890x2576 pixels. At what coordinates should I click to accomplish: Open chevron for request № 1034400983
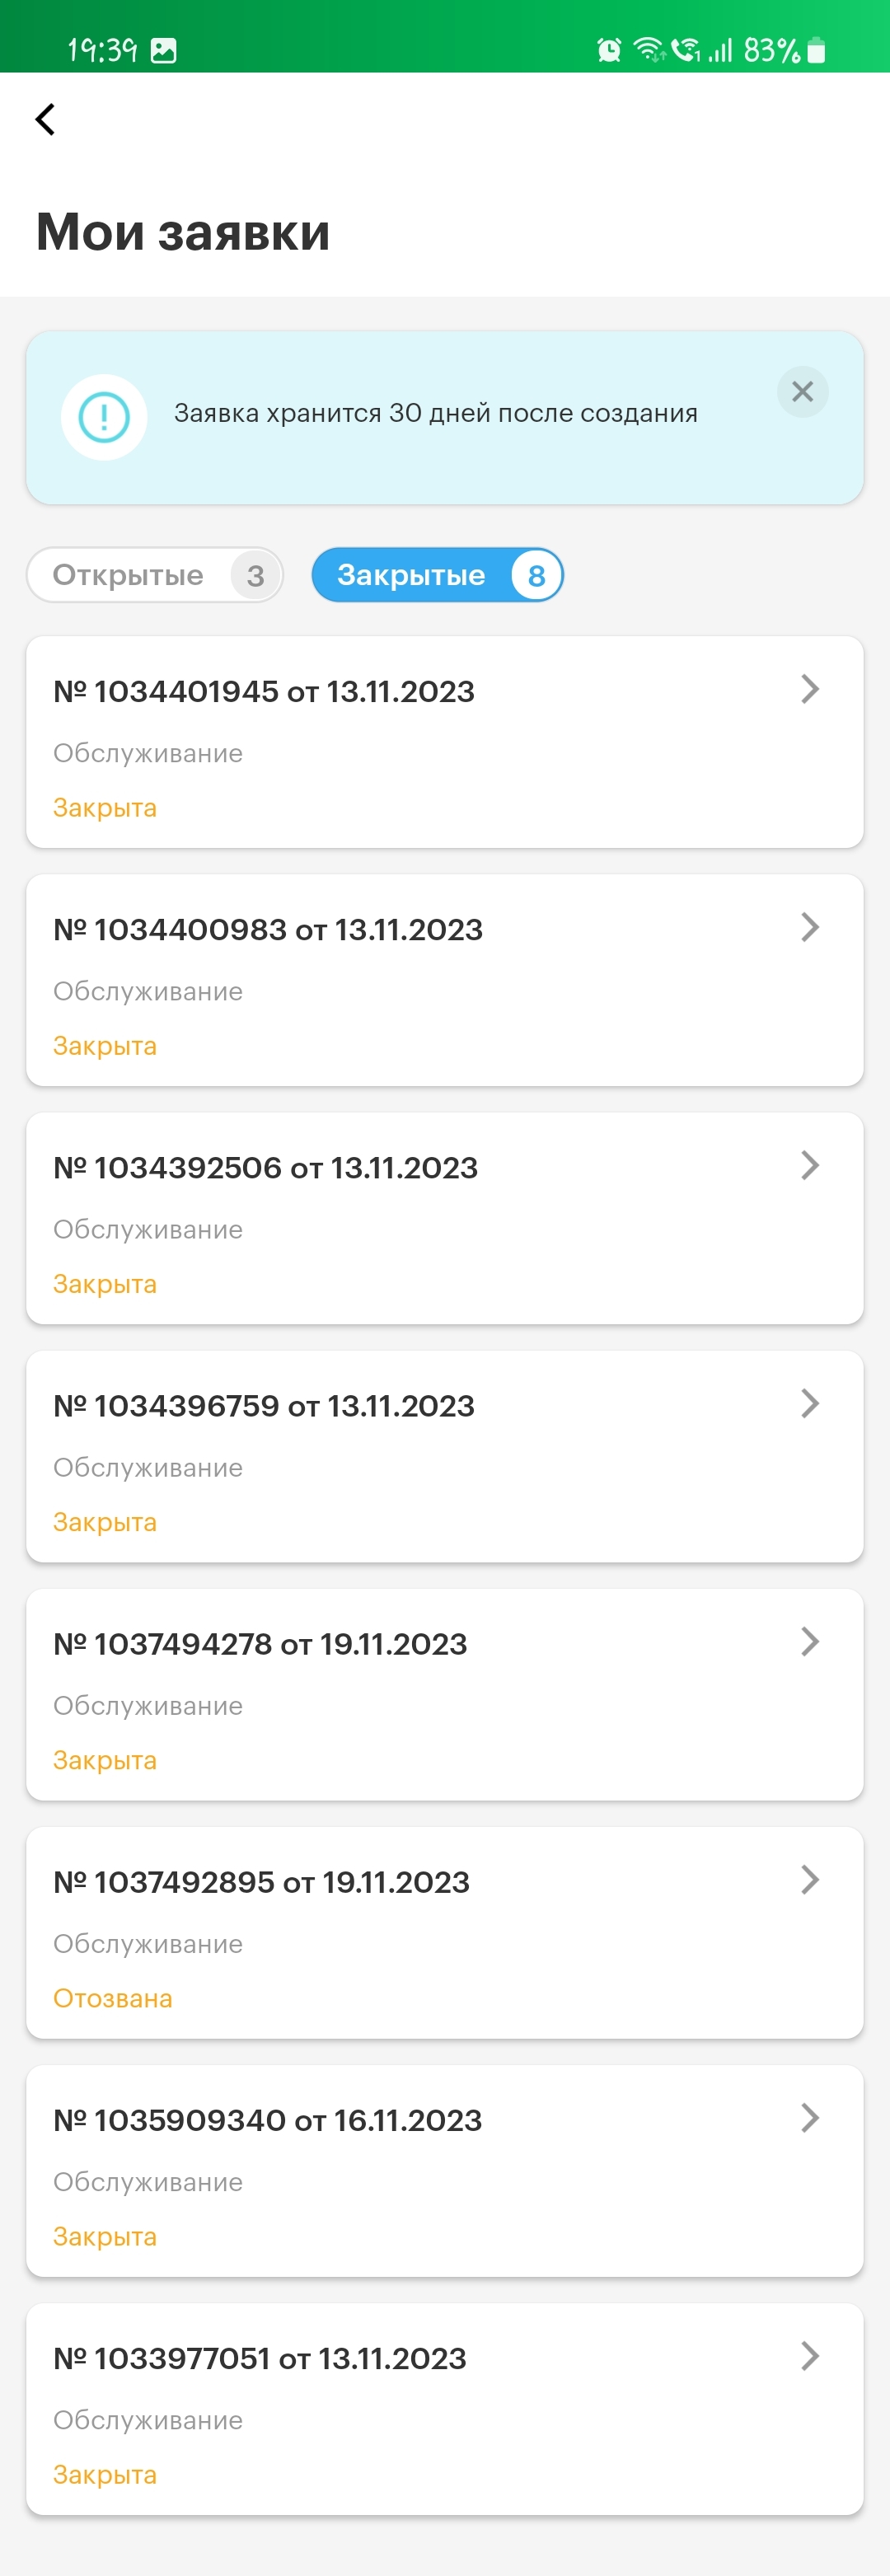[810, 927]
